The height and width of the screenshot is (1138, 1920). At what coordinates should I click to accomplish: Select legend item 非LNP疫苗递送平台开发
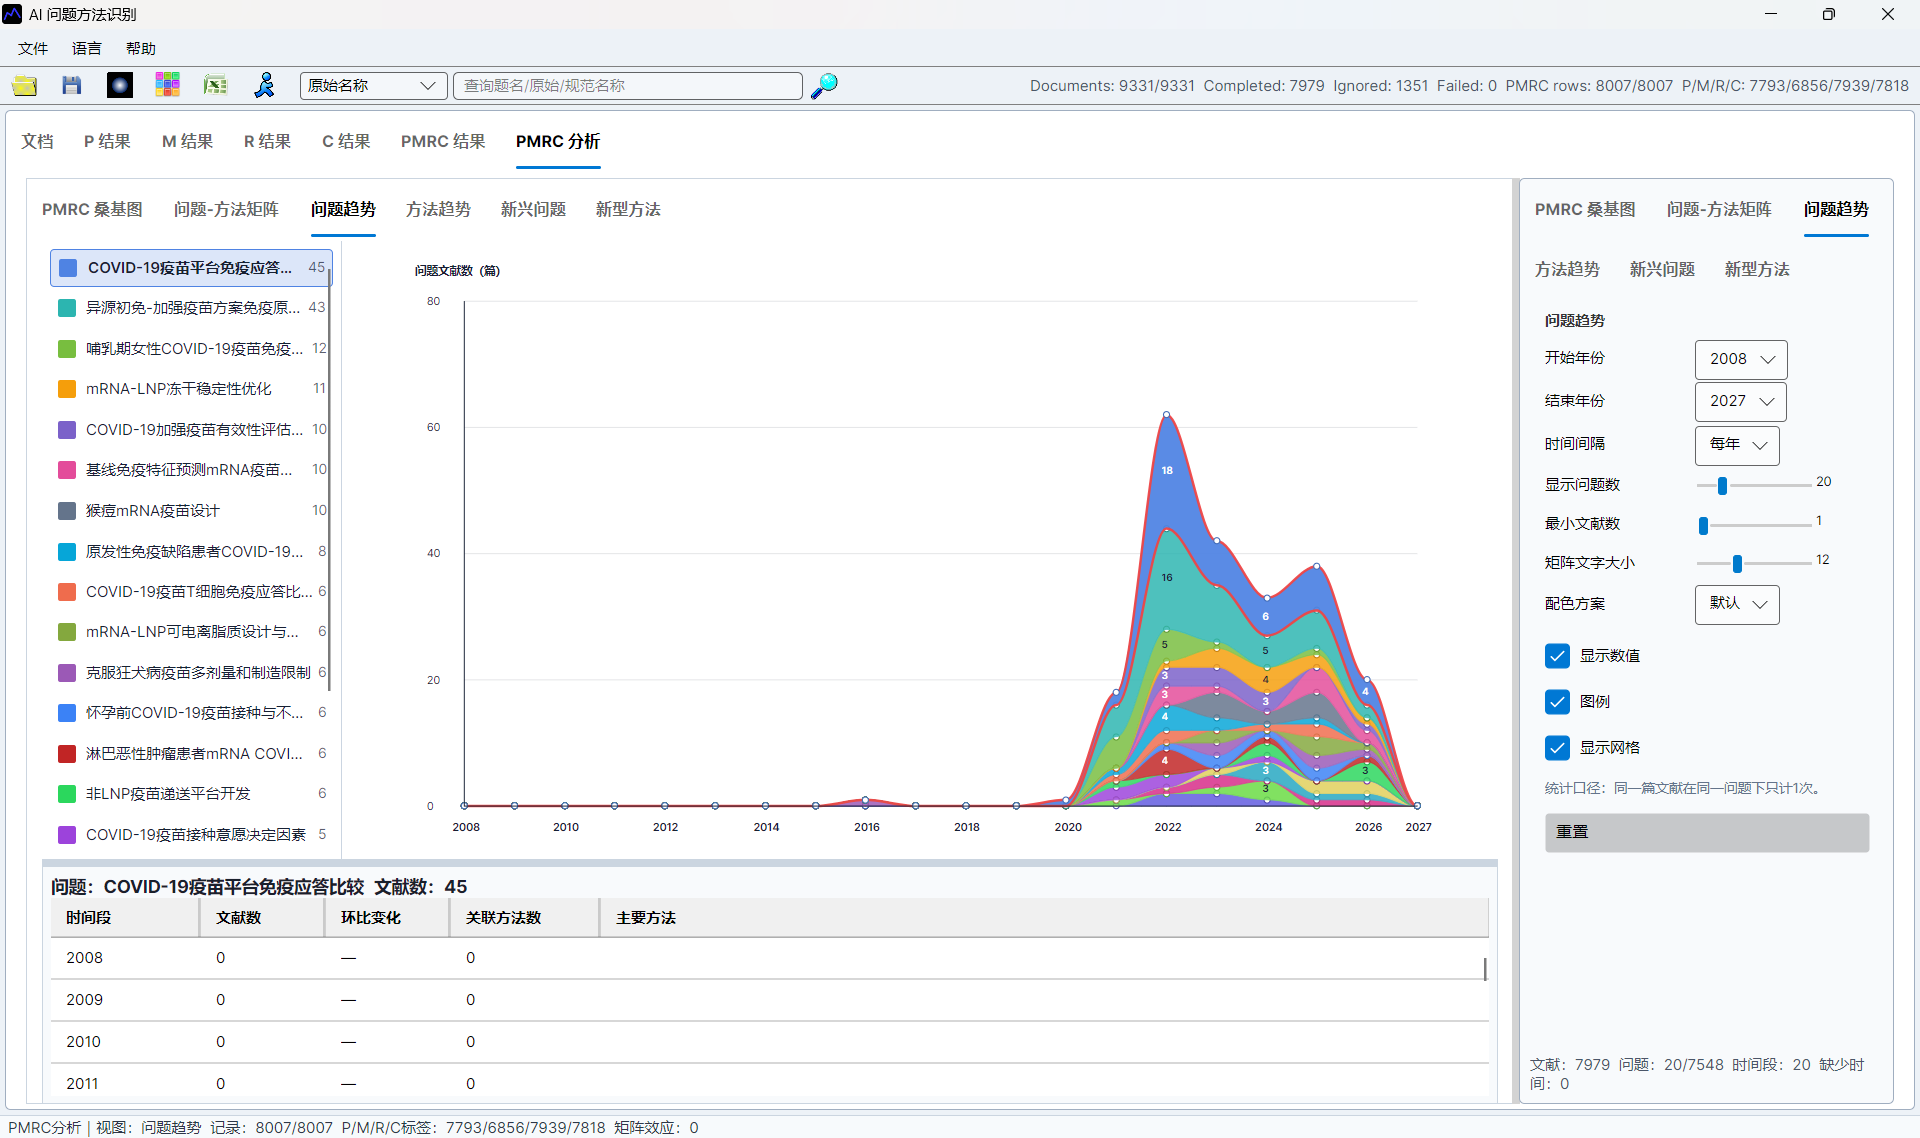(191, 794)
